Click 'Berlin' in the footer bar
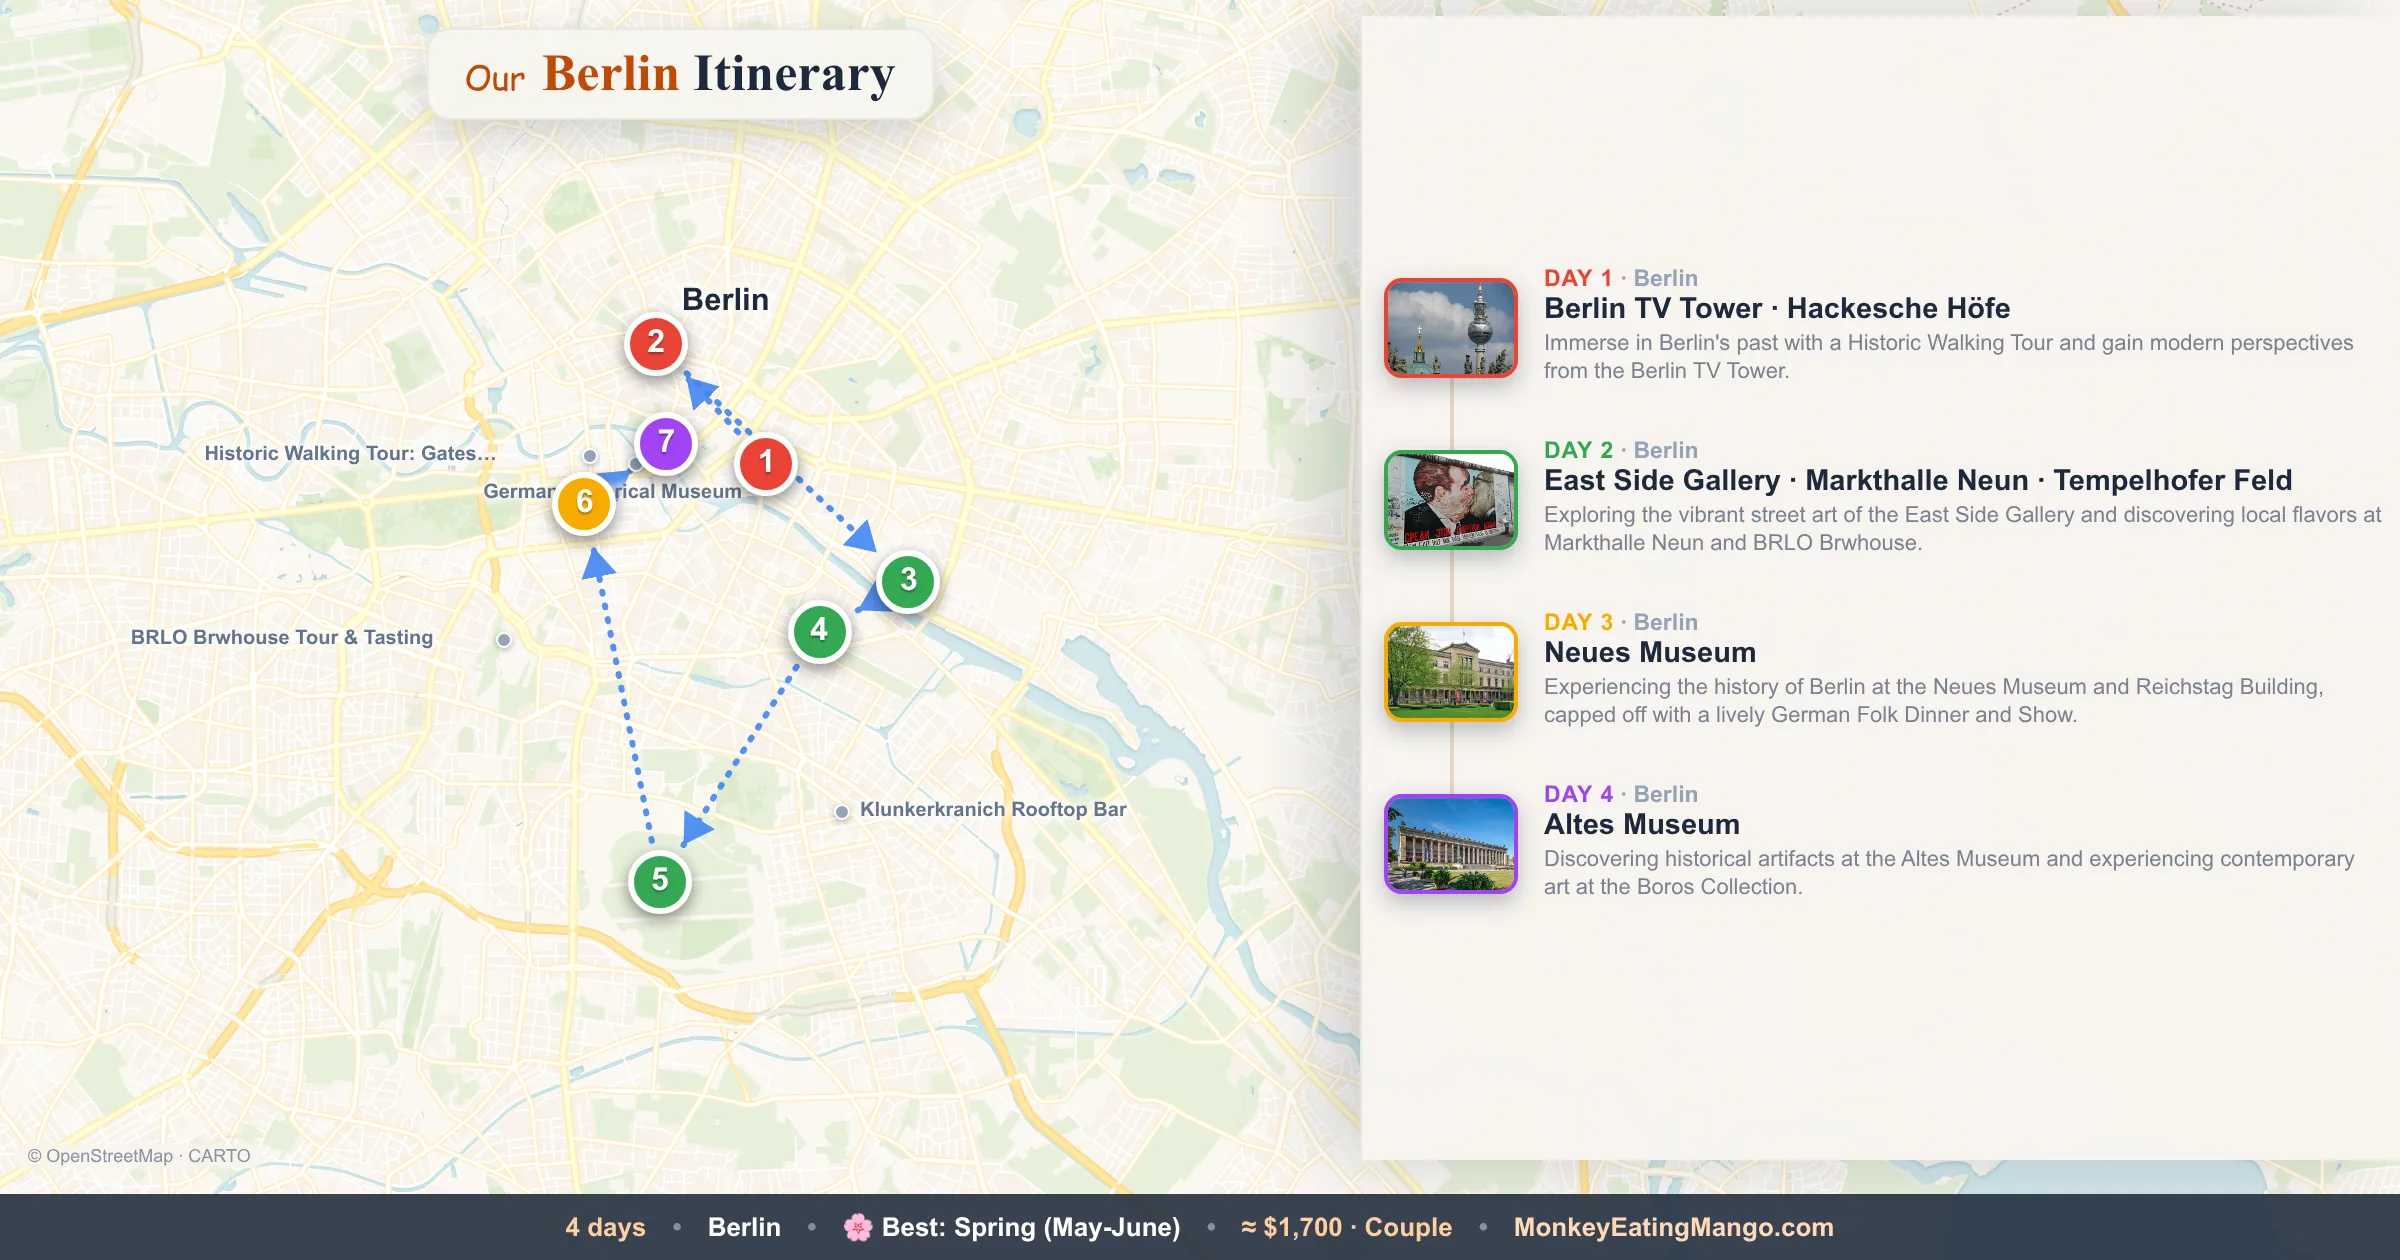Screen dimensions: 2400x1260 [x=744, y=1227]
